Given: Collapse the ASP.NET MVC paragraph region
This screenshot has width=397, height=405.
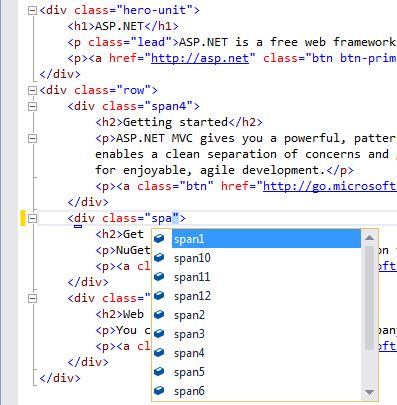Looking at the screenshot, I should coord(32,138).
